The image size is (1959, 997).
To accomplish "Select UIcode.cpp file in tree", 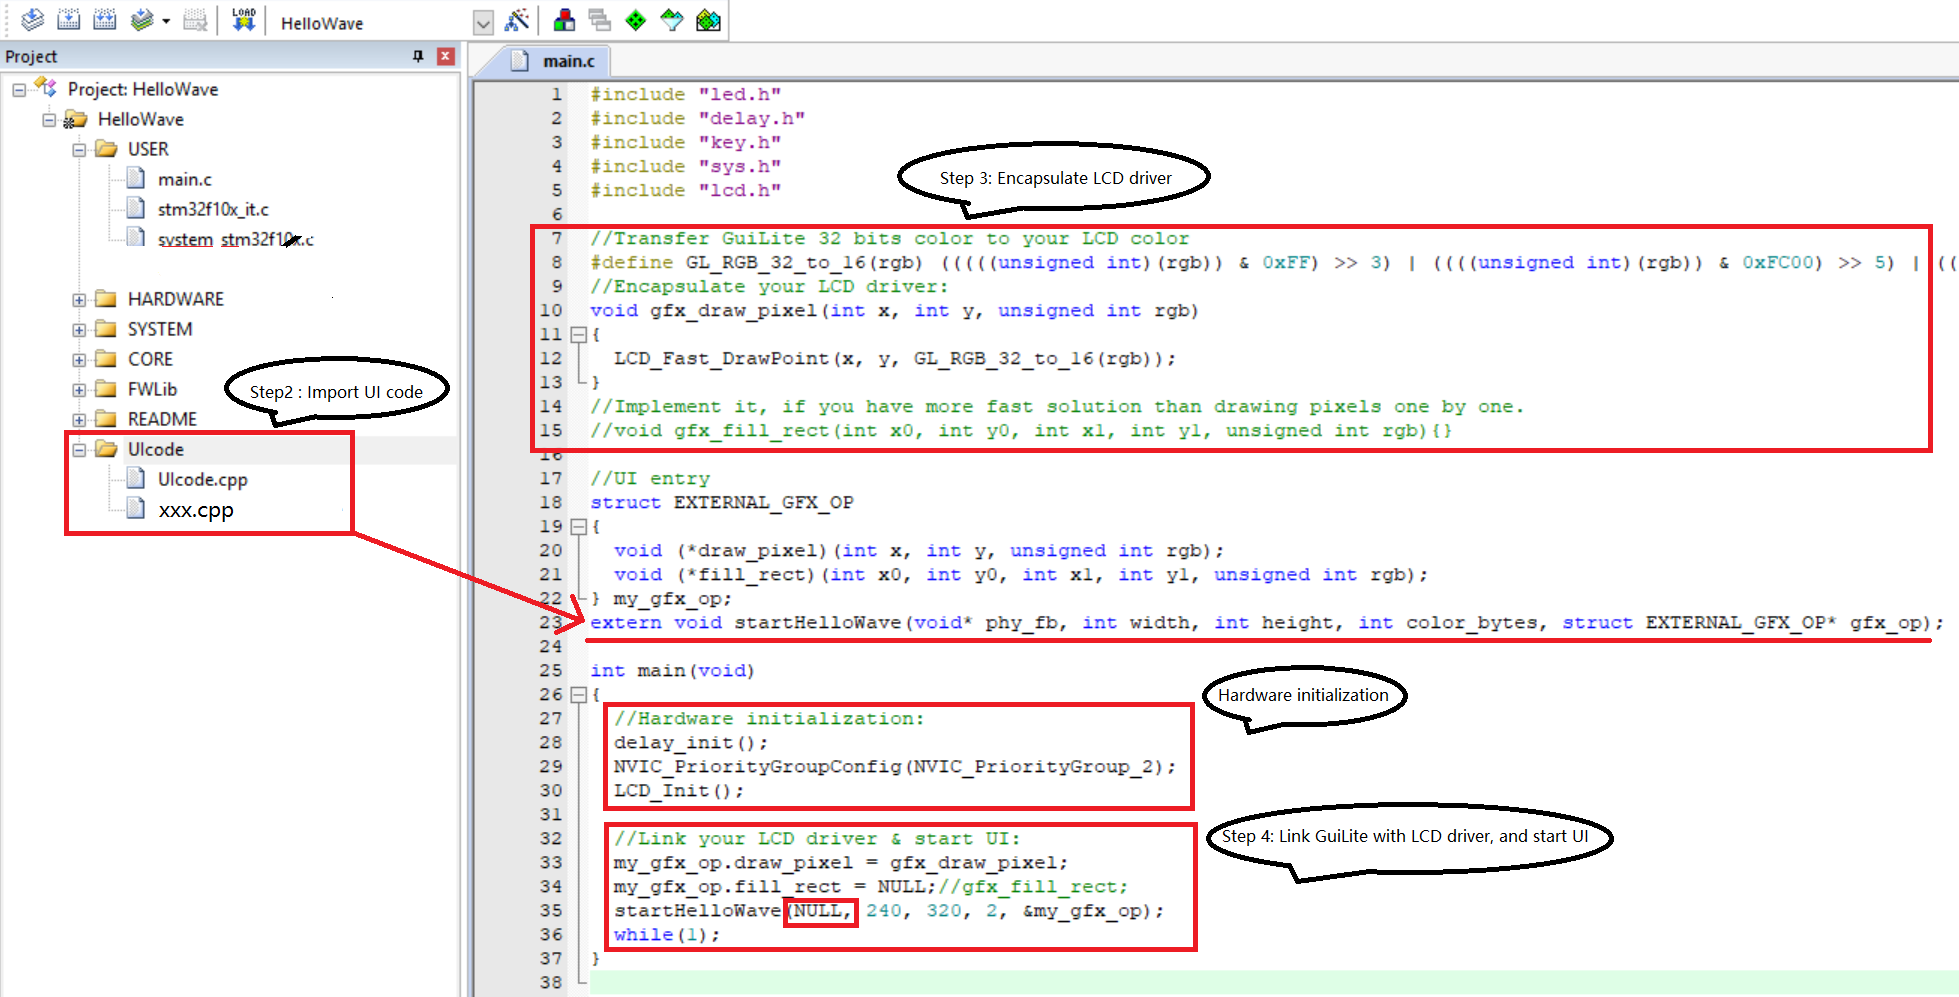I will (203, 479).
